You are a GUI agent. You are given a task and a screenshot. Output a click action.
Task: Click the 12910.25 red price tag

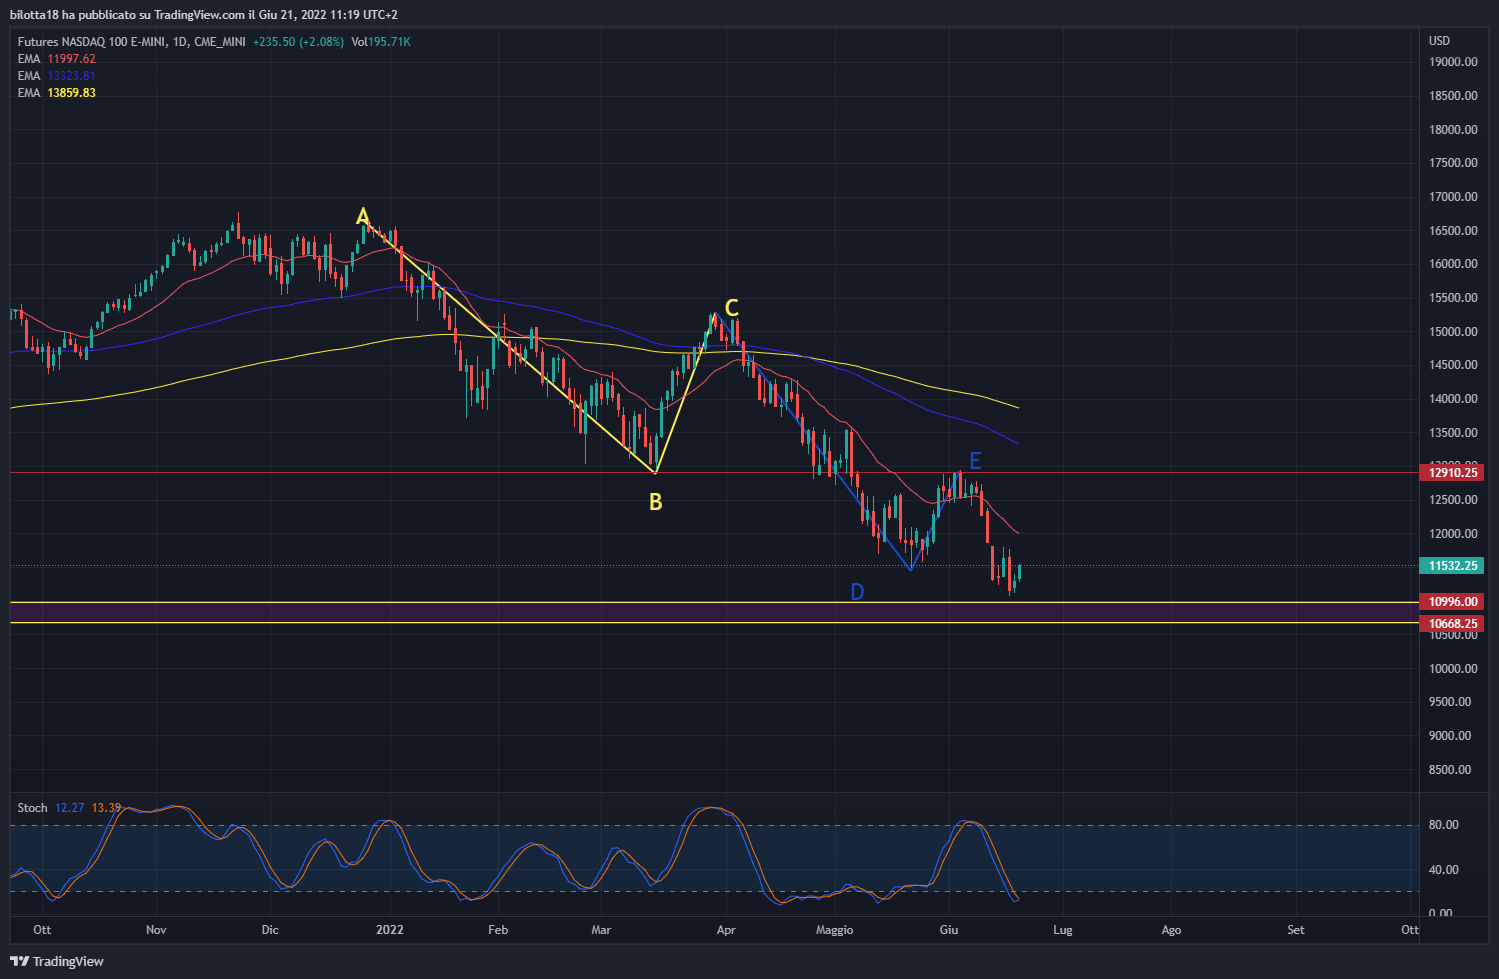(x=1452, y=472)
